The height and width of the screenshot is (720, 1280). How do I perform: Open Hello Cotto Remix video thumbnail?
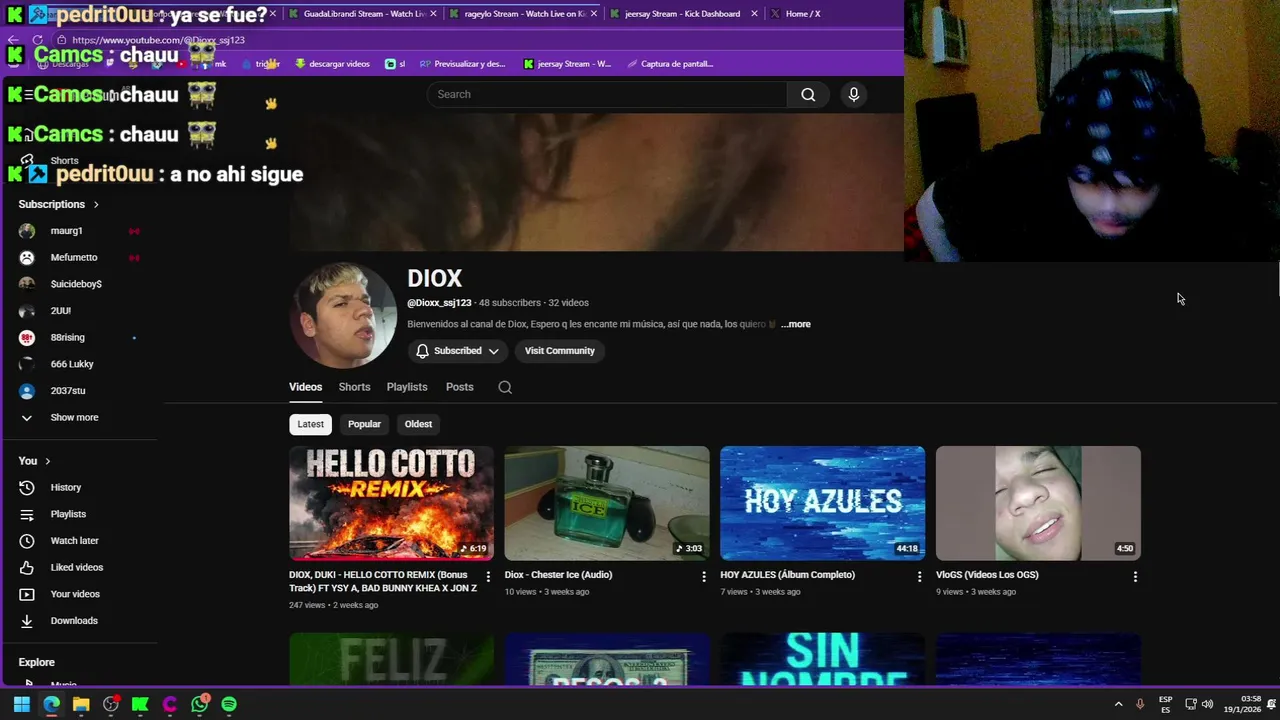tap(391, 503)
